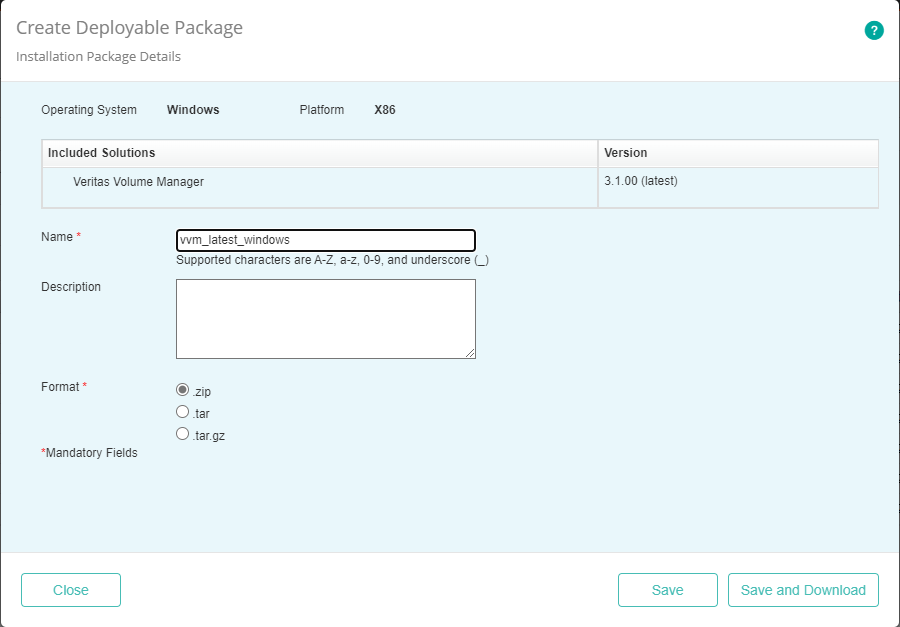Click the Description text area
Image resolution: width=900 pixels, height=627 pixels.
point(325,315)
